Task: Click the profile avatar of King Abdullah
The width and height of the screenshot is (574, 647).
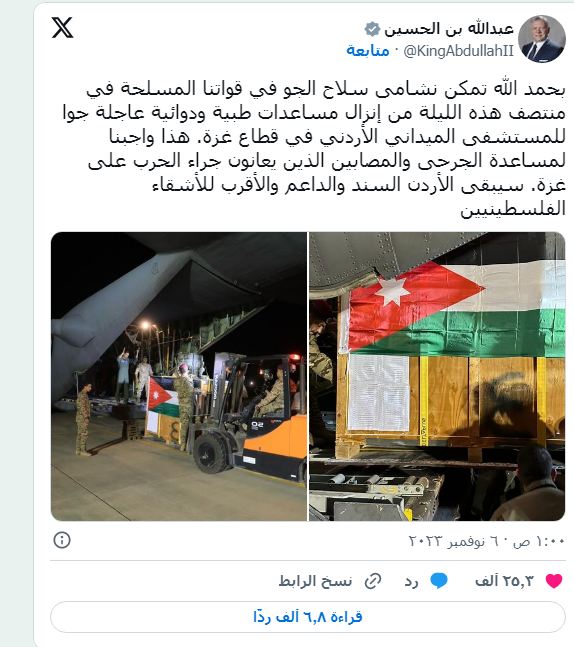Action: [542, 39]
